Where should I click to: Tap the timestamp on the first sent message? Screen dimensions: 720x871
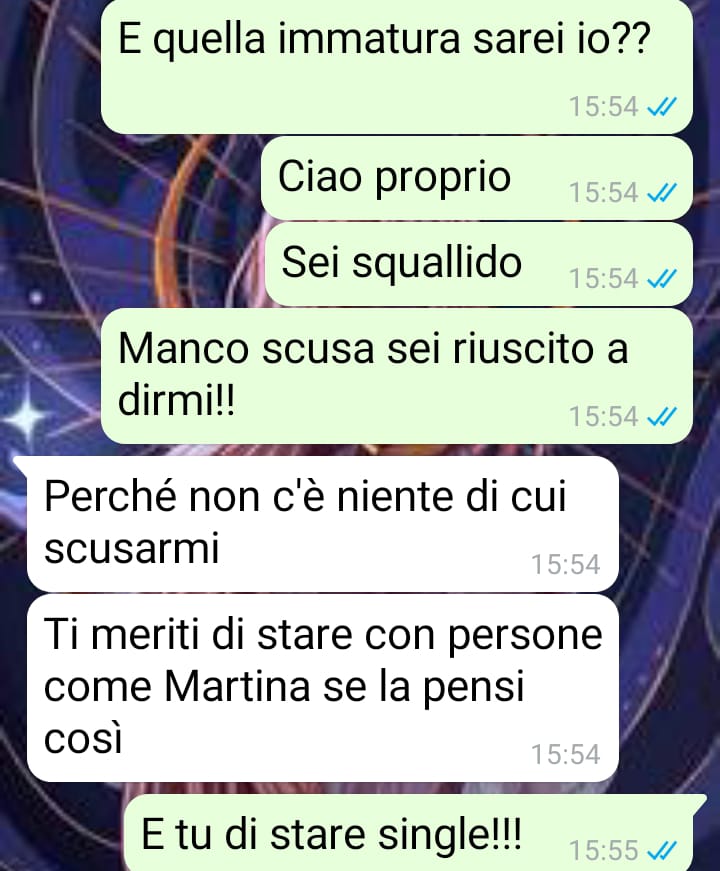pos(603,106)
